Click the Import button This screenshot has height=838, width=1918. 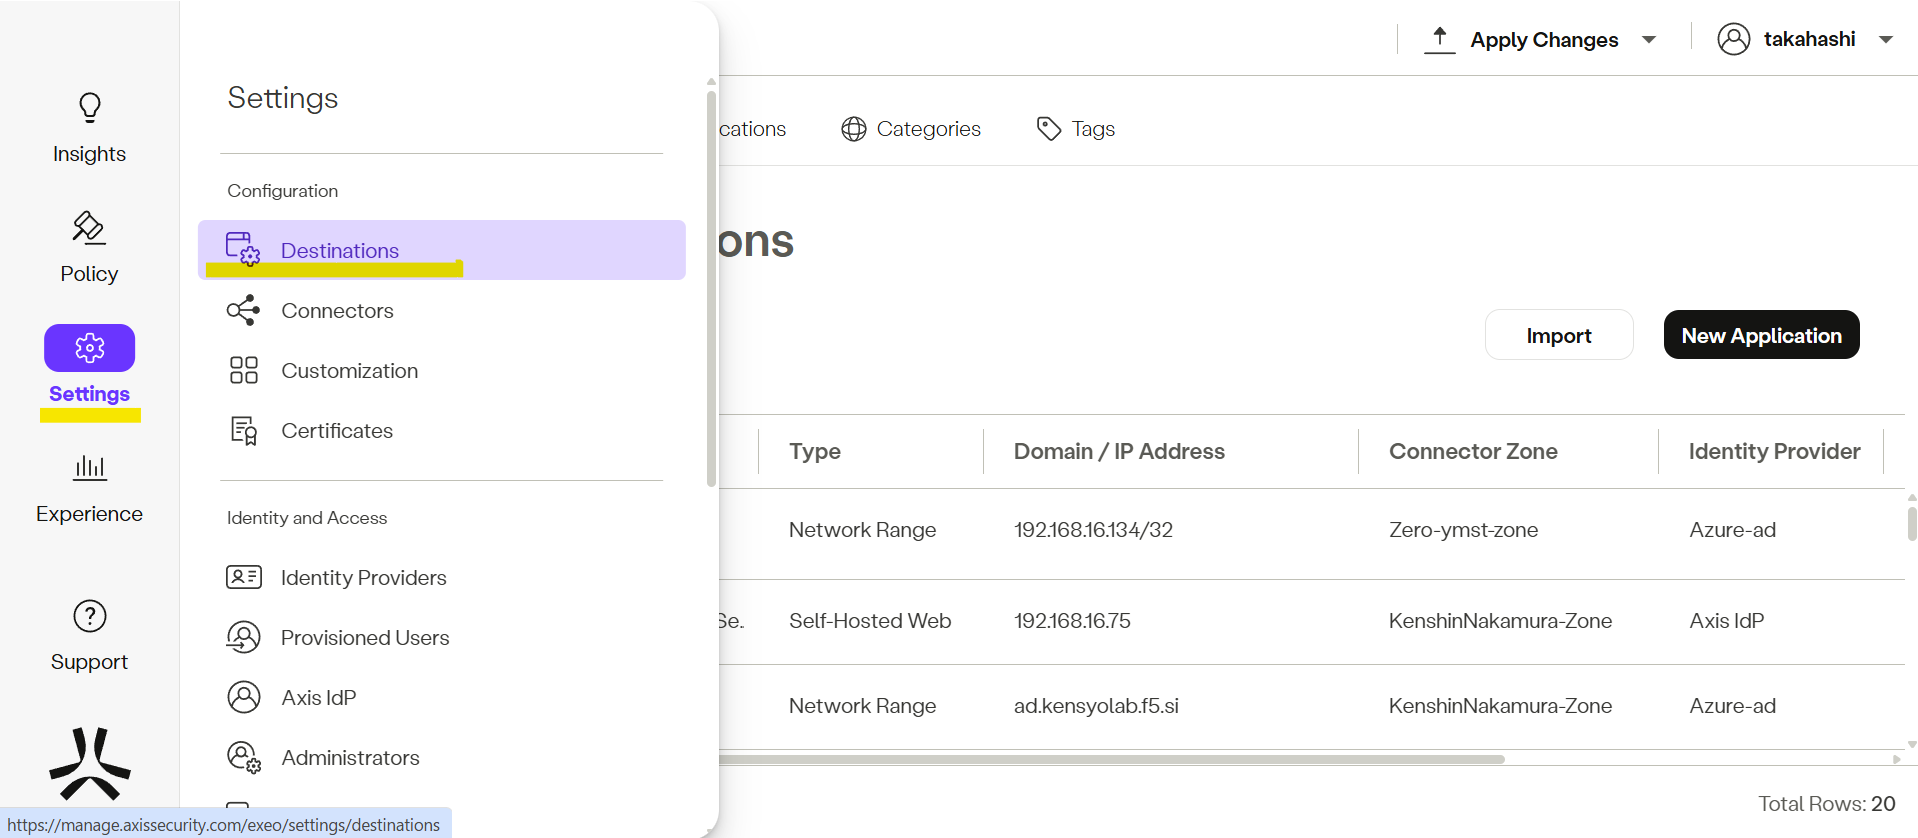[1558, 335]
